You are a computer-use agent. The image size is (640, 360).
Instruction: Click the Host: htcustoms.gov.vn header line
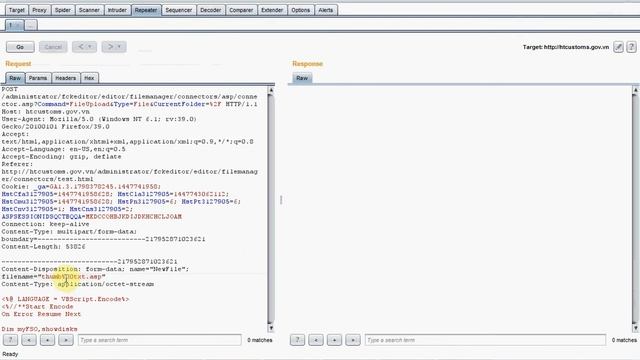coord(45,111)
